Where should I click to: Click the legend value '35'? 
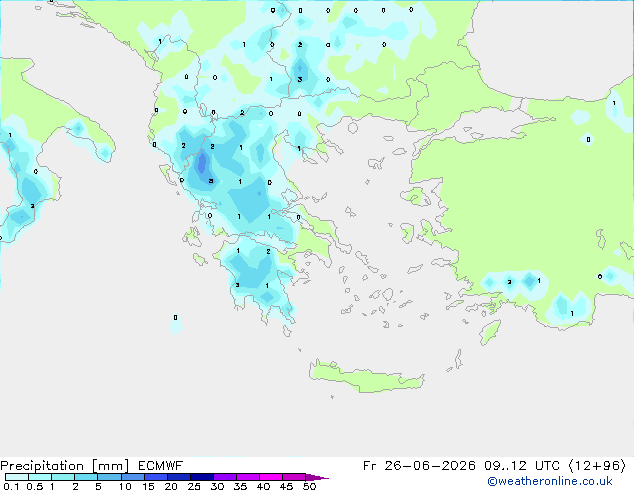[240, 486]
